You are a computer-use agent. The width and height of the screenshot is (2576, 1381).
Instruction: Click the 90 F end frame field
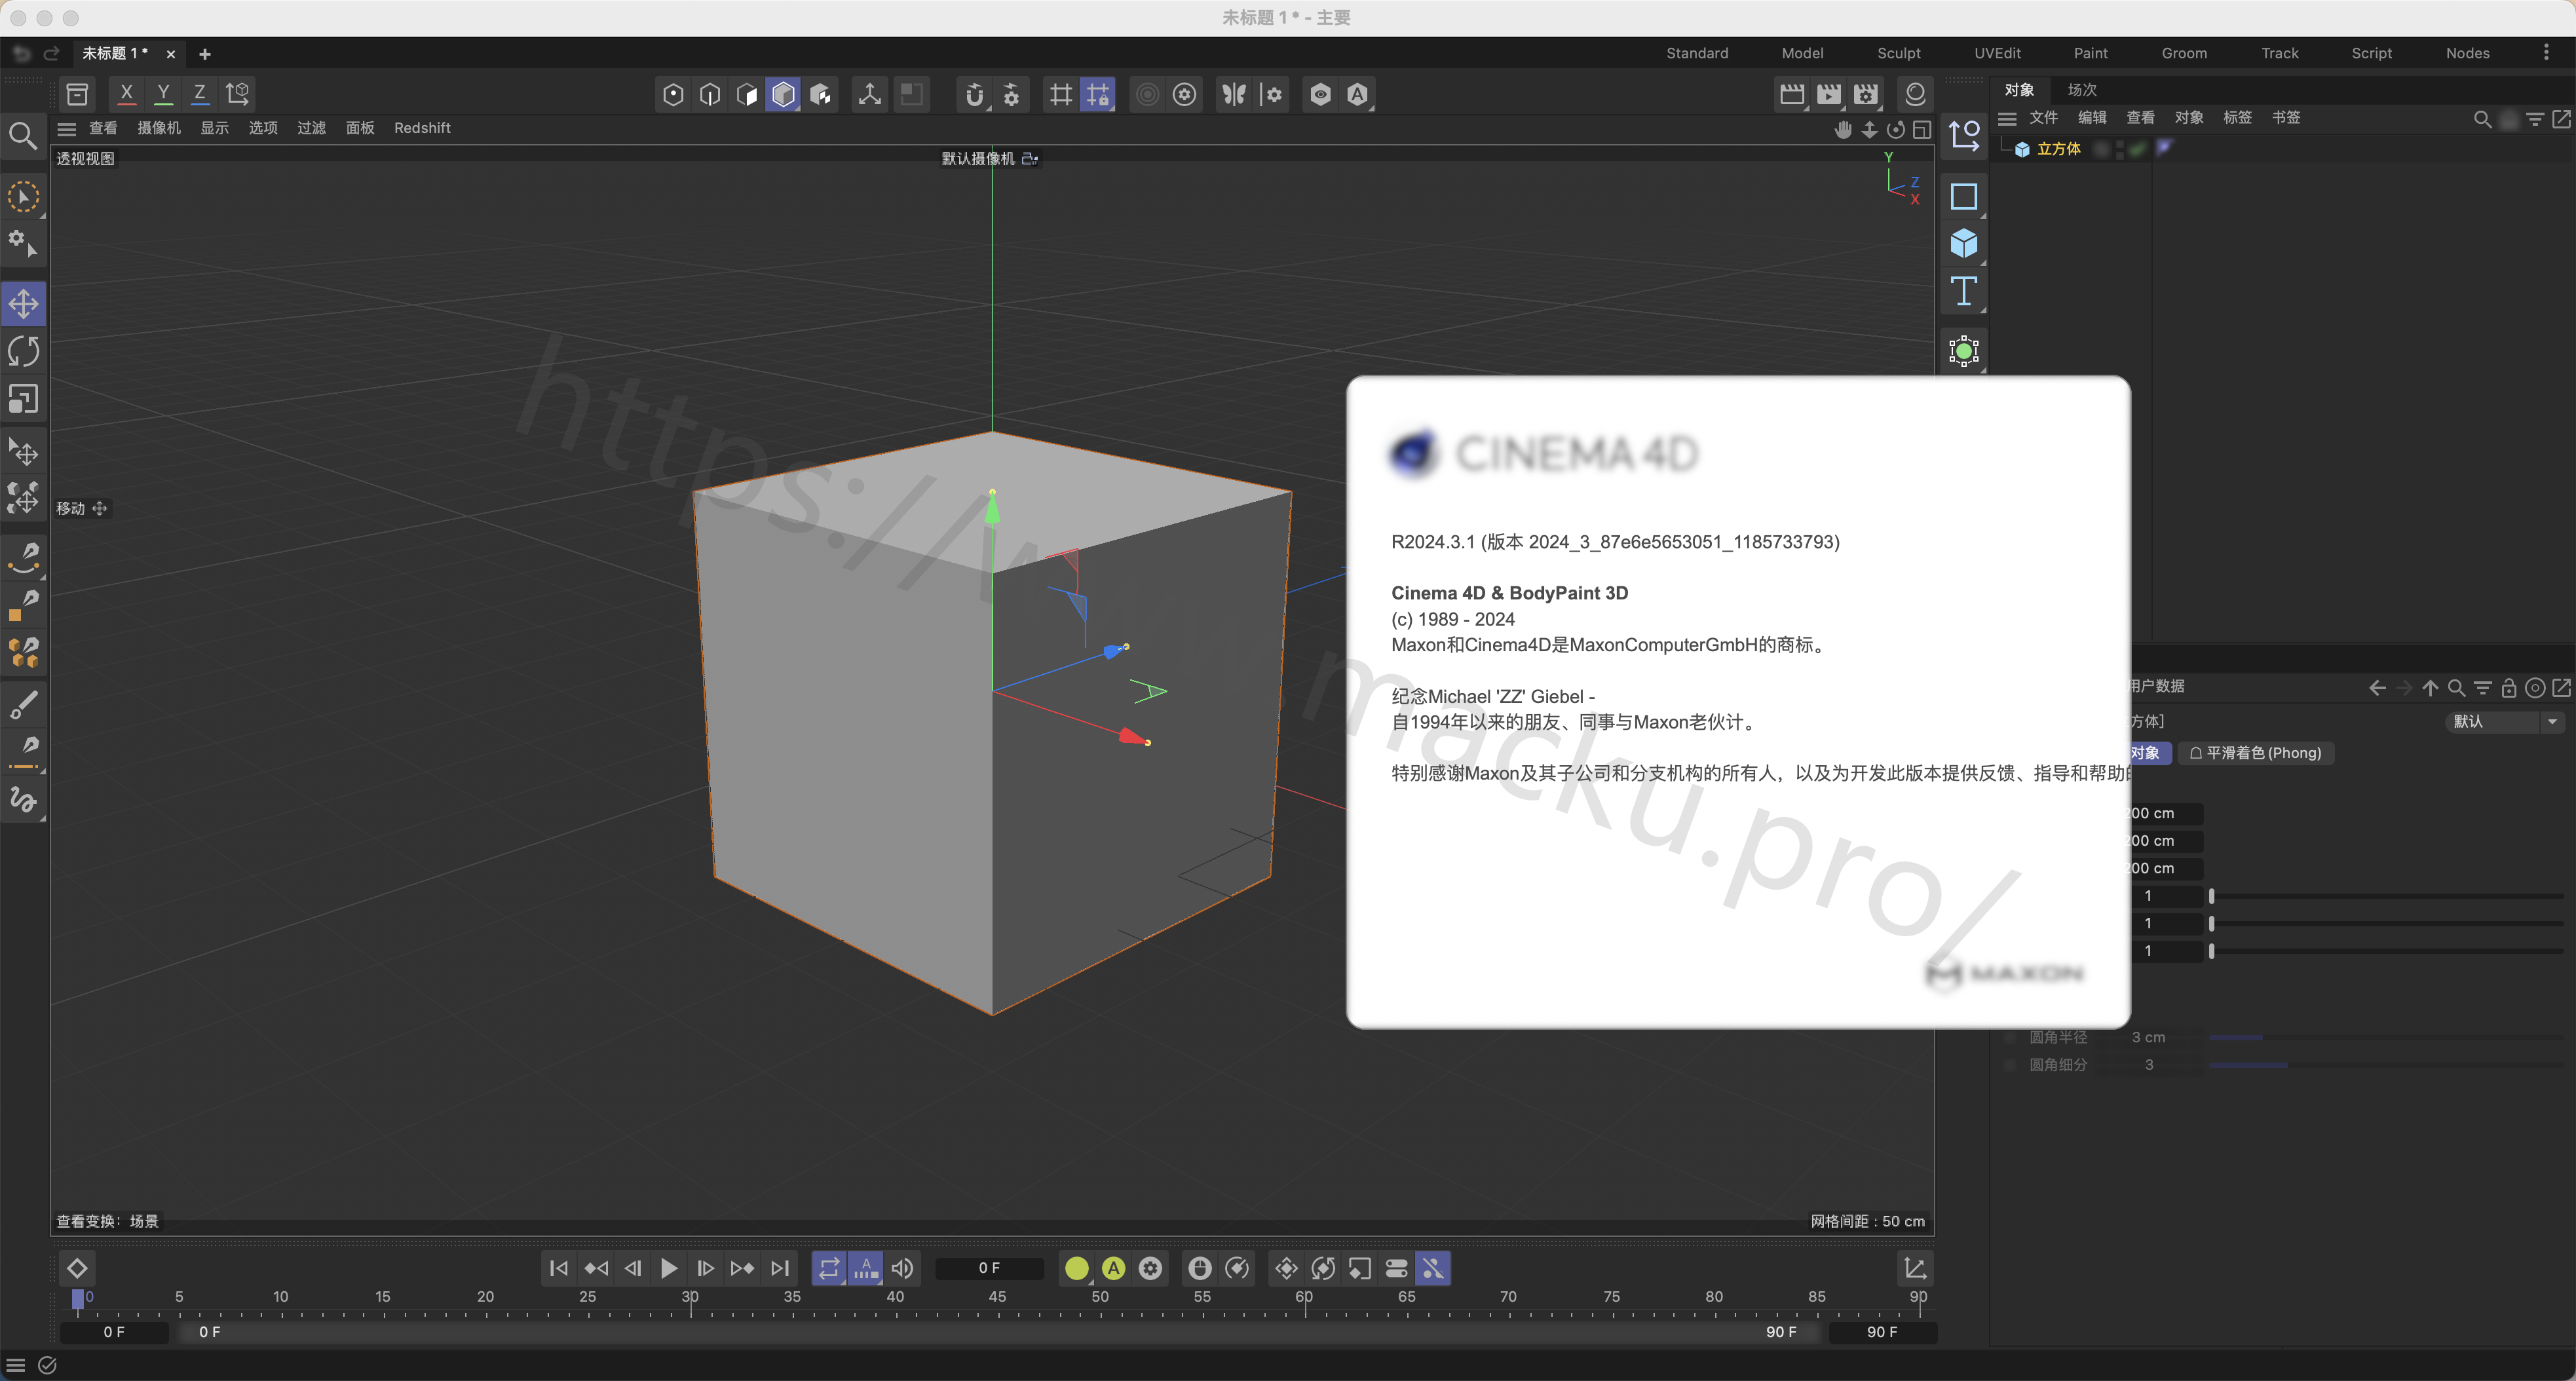(1882, 1332)
